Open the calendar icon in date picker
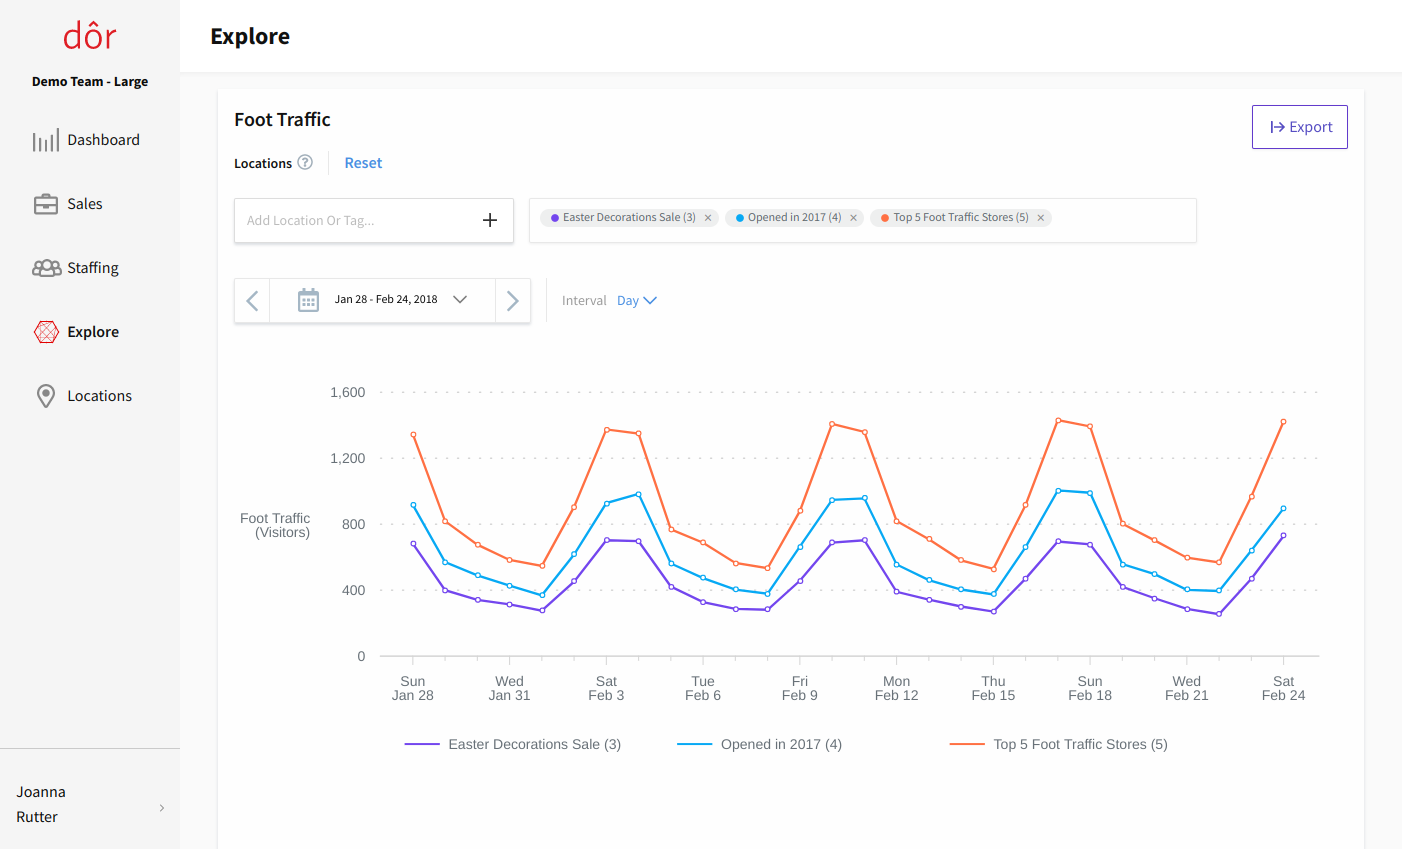1402x849 pixels. tap(308, 299)
